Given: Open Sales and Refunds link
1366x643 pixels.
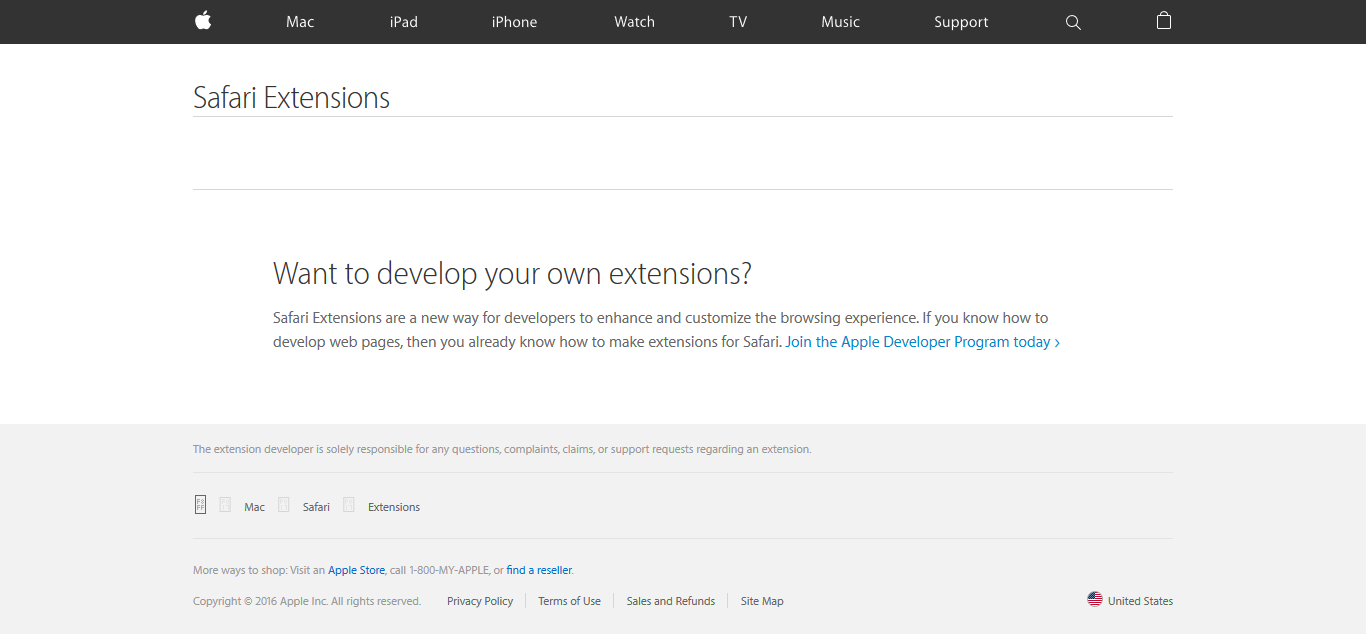Looking at the screenshot, I should (x=671, y=601).
